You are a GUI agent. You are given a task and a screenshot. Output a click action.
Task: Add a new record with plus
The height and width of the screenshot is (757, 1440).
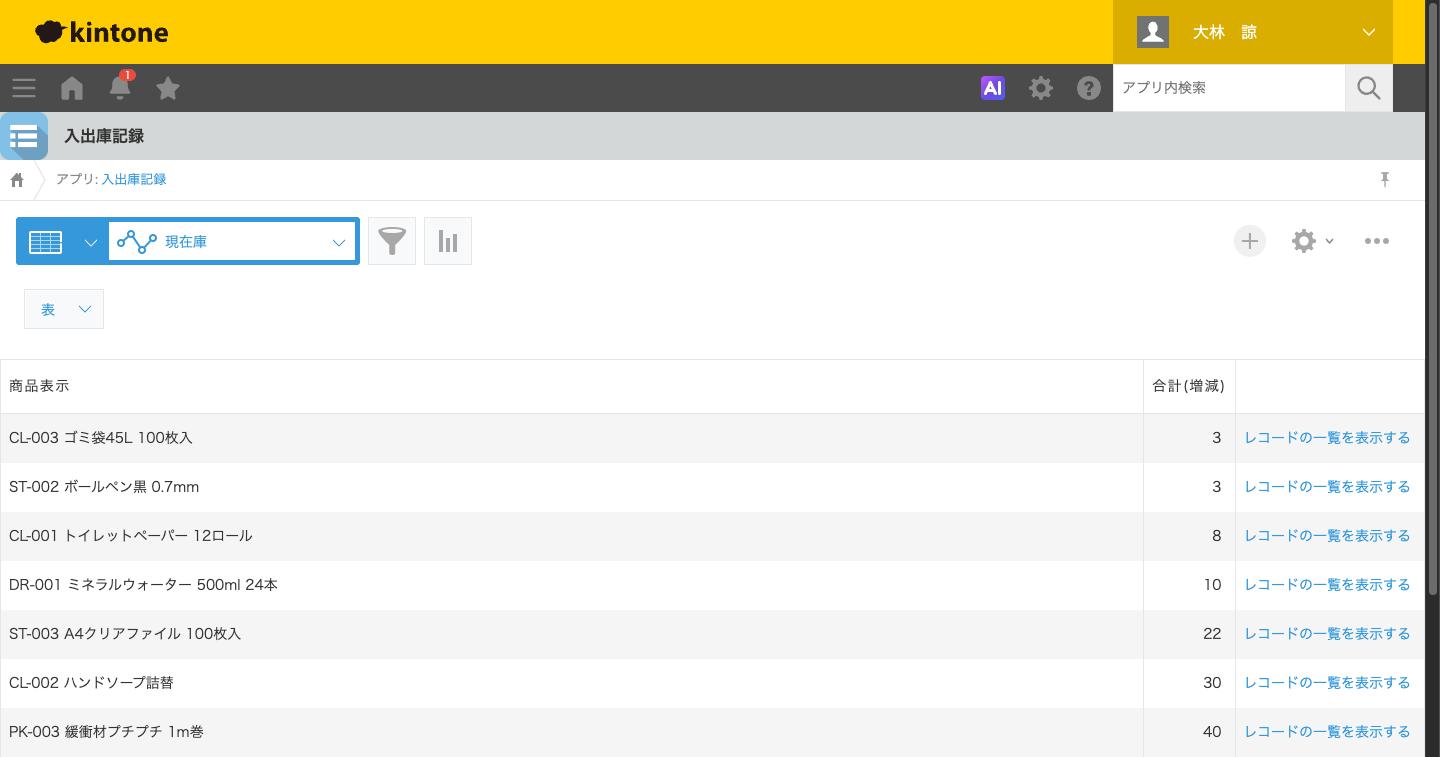tap(1250, 241)
